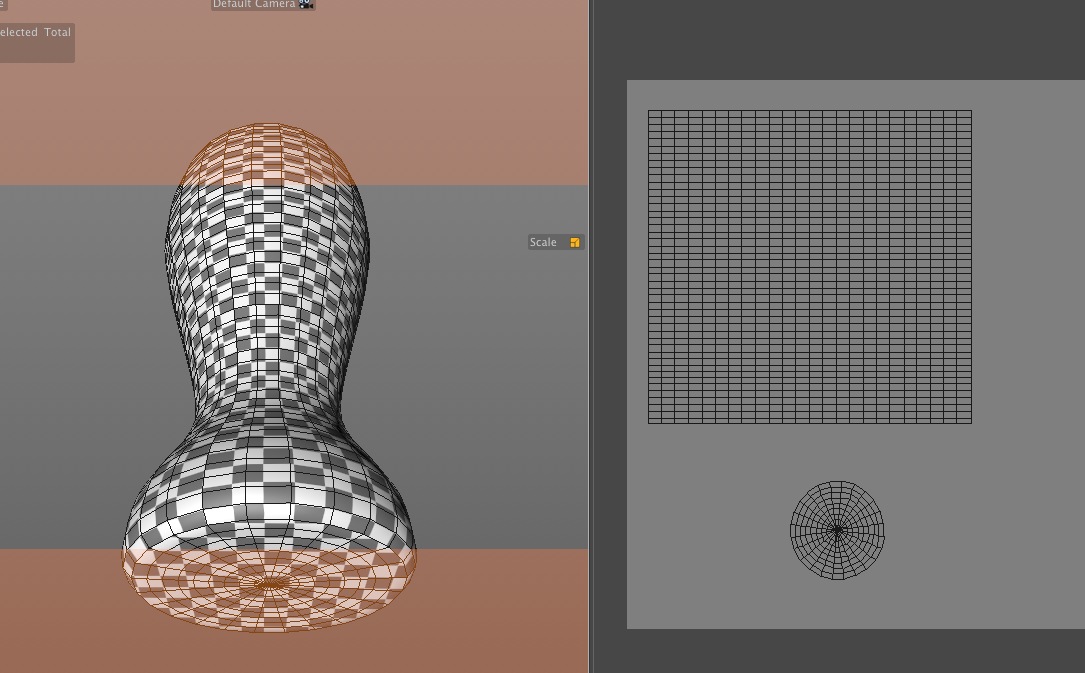
Task: Click the orange-highlighted bottom cap of the model
Action: (x=270, y=590)
